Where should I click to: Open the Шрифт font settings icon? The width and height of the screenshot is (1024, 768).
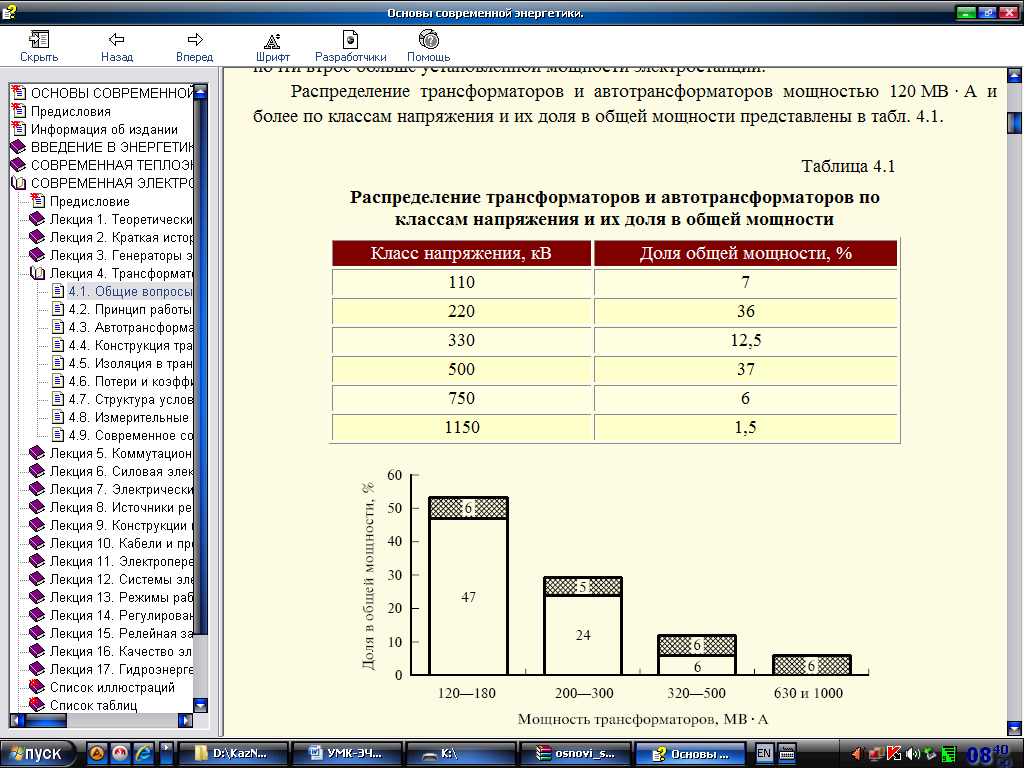click(272, 40)
